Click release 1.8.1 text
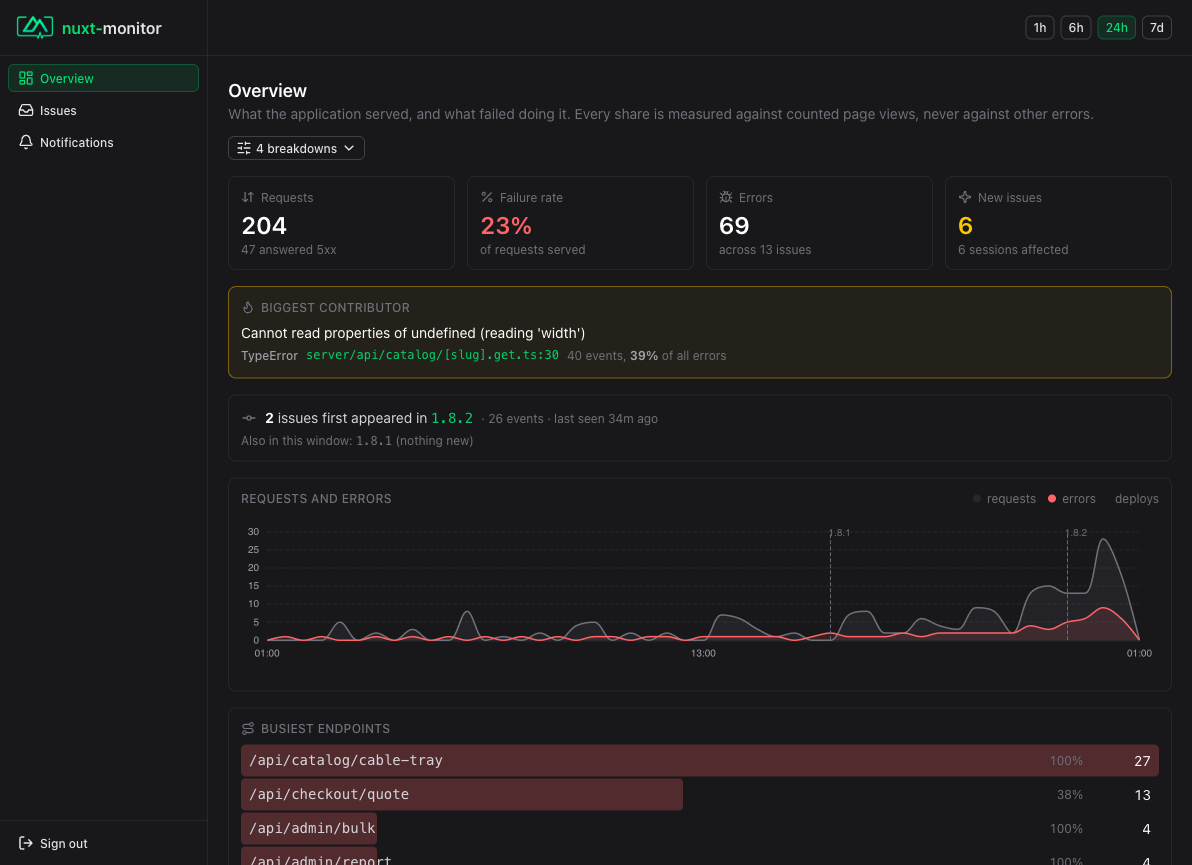1192x865 pixels. pyautogui.click(x=374, y=441)
